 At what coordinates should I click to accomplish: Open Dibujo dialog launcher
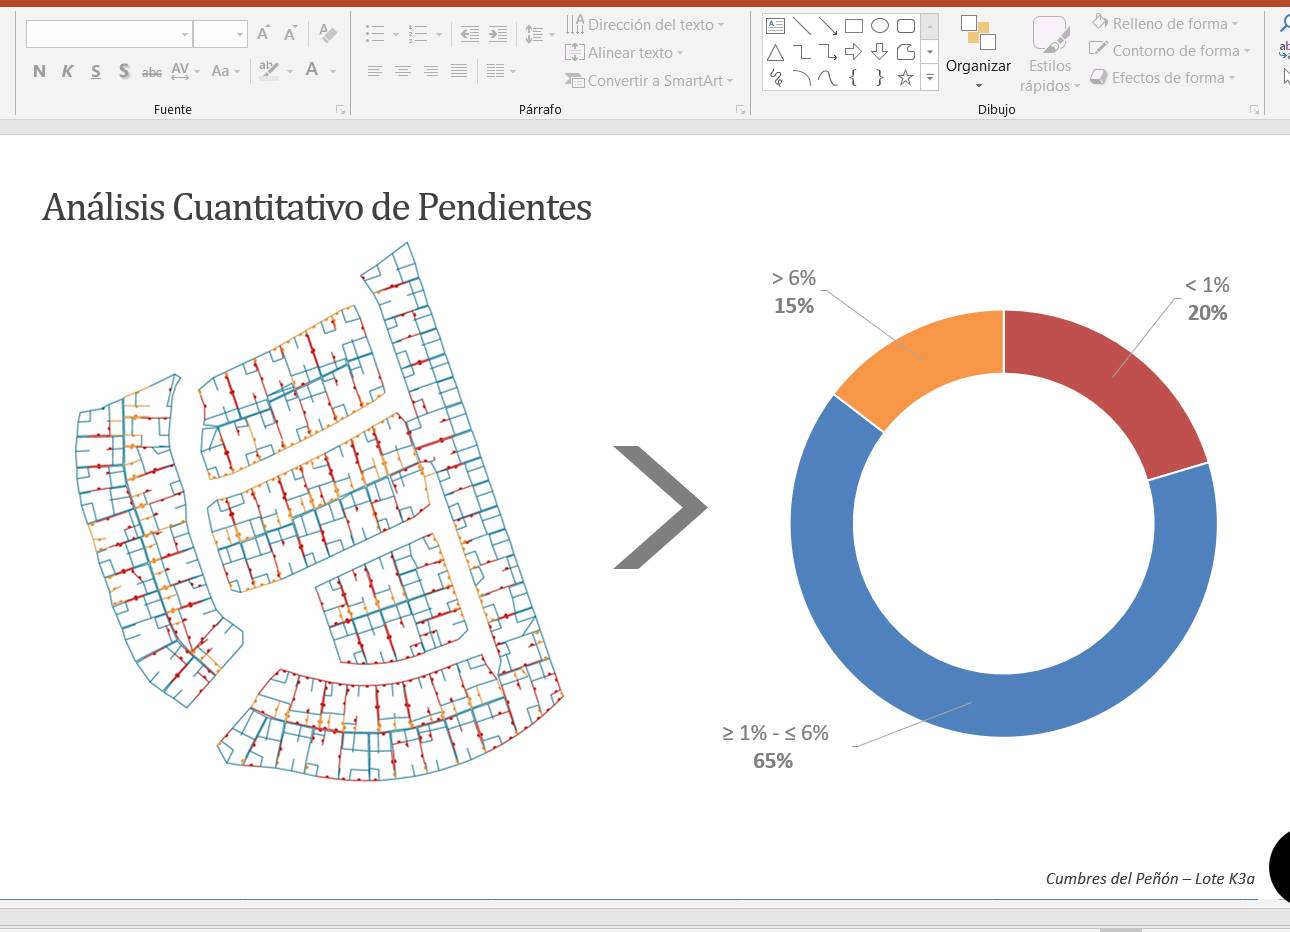1254,110
